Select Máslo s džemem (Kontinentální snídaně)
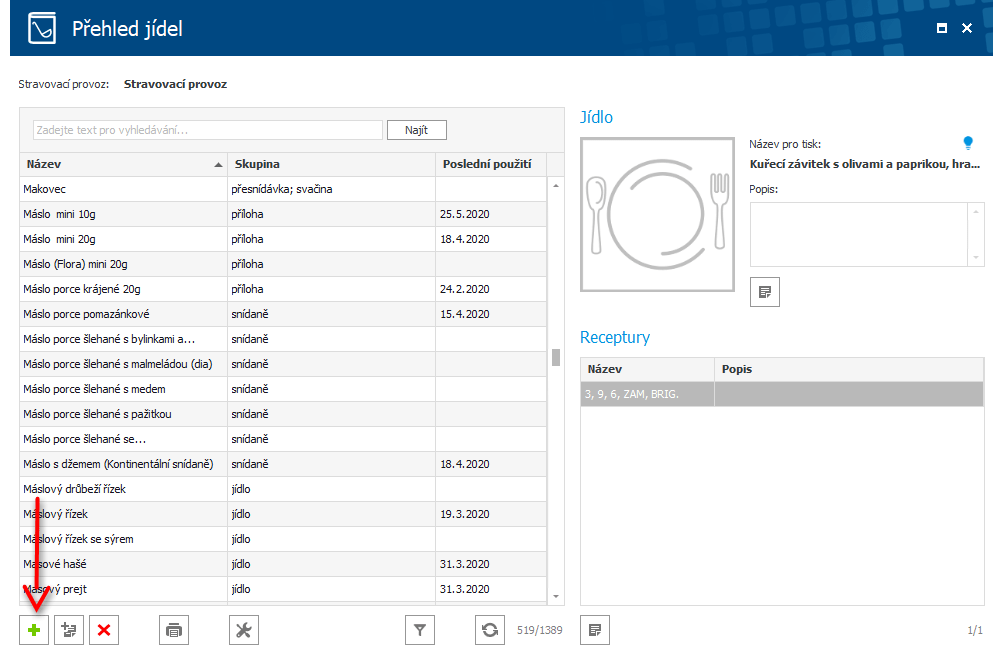 point(283,463)
